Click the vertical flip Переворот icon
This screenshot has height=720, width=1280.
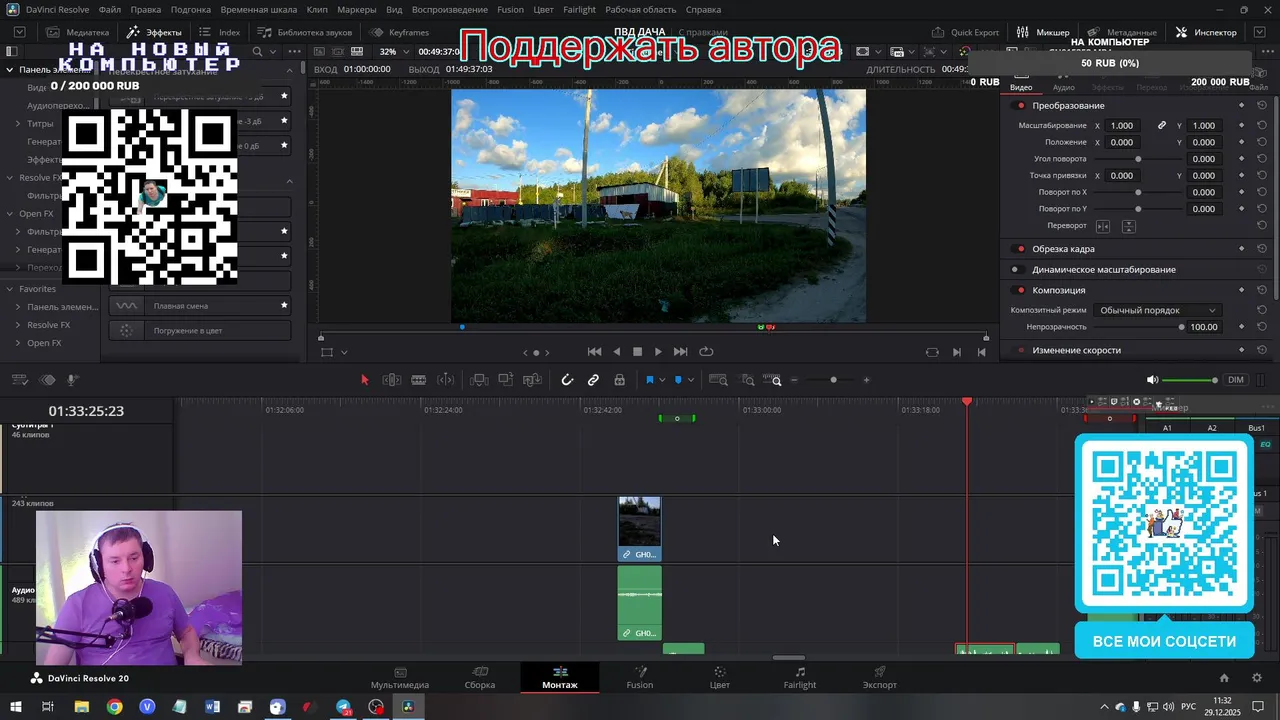click(x=1128, y=226)
